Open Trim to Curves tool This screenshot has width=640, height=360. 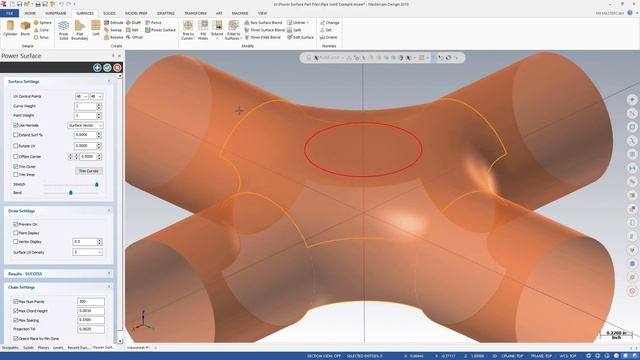coord(188,30)
